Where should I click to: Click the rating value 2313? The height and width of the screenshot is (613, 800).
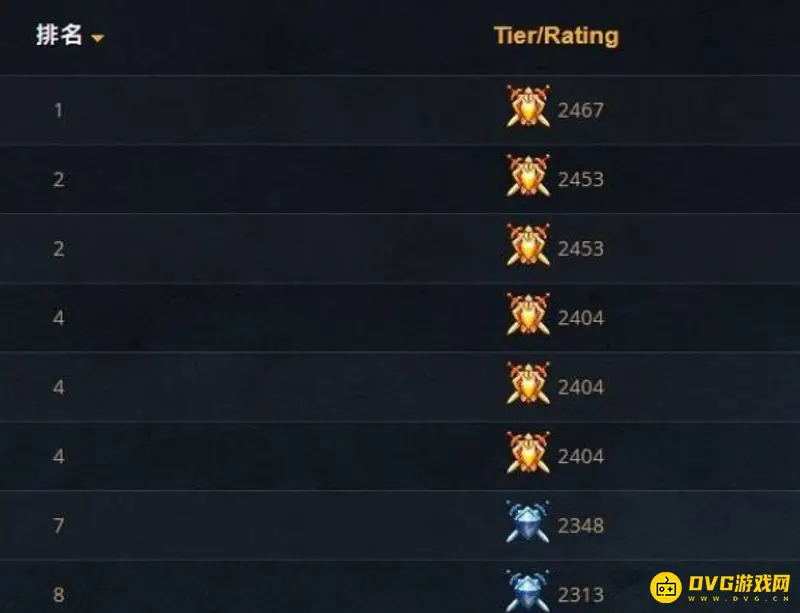(x=581, y=595)
